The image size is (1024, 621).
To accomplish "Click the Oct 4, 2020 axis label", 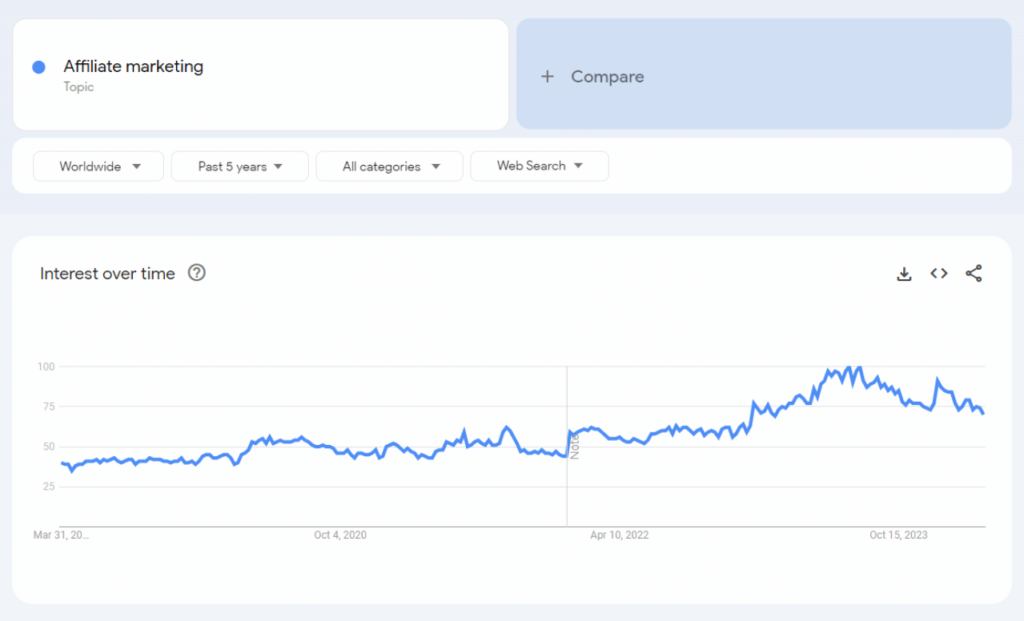I will pyautogui.click(x=340, y=535).
